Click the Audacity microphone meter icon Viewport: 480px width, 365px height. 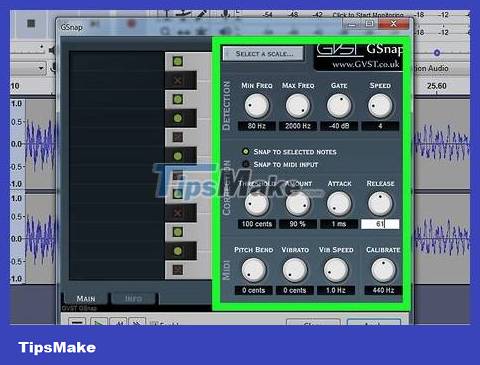[x=225, y=14]
